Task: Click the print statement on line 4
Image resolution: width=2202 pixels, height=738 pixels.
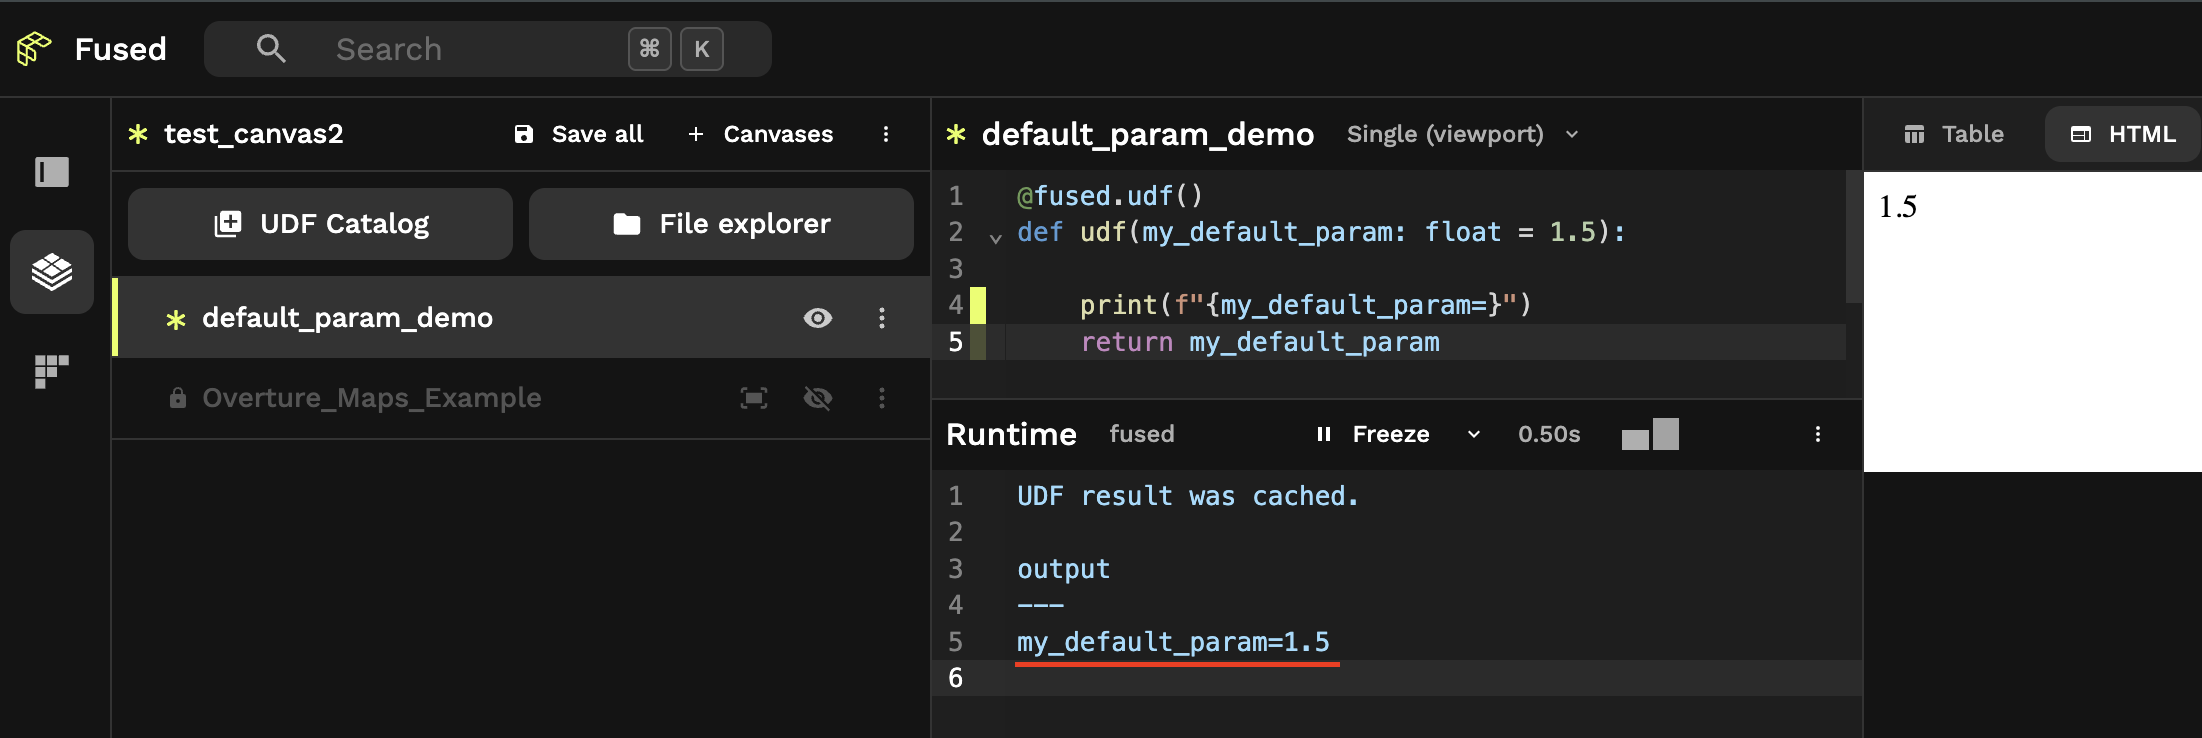Action: pyautogui.click(x=1305, y=305)
